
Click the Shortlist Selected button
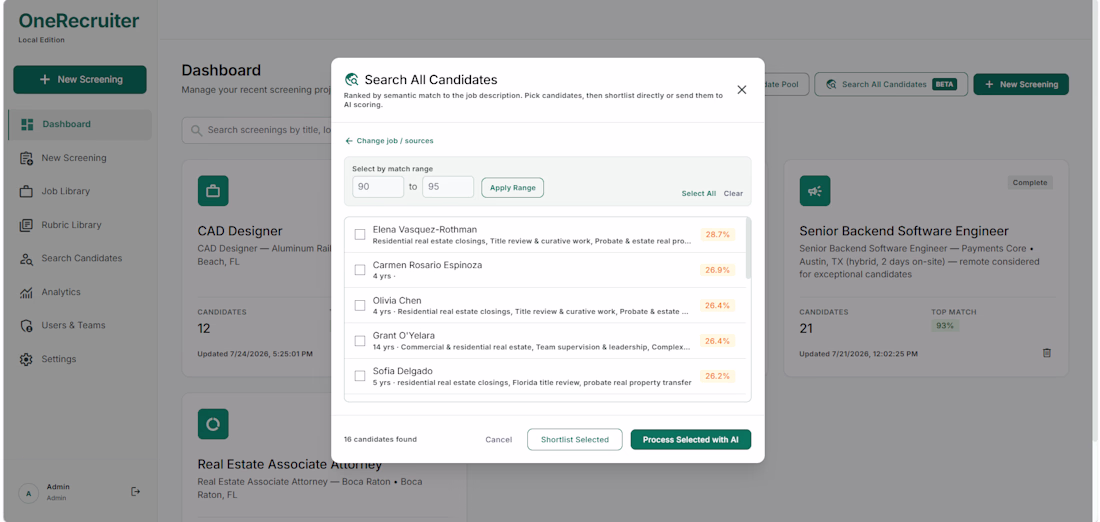click(x=575, y=440)
